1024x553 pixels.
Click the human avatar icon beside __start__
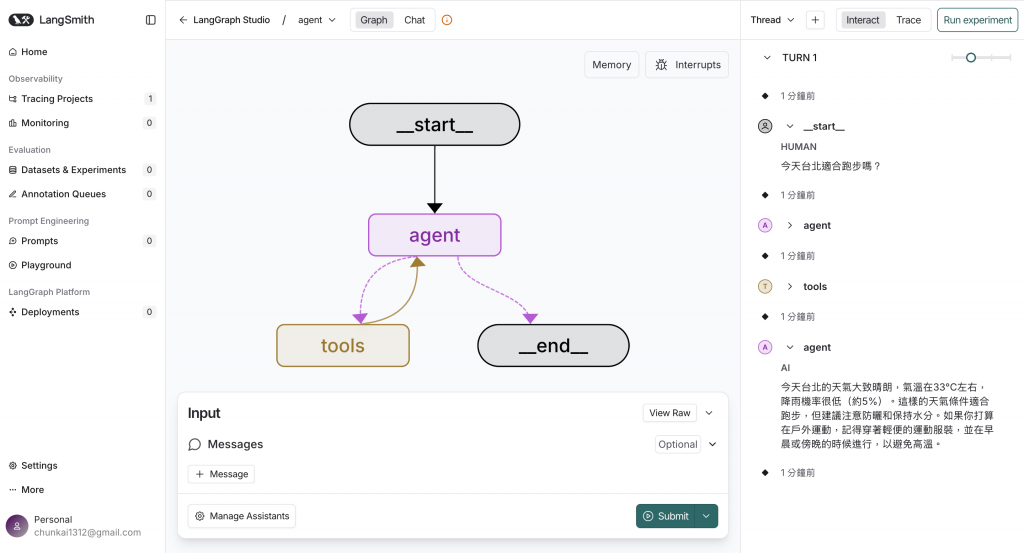(x=765, y=126)
